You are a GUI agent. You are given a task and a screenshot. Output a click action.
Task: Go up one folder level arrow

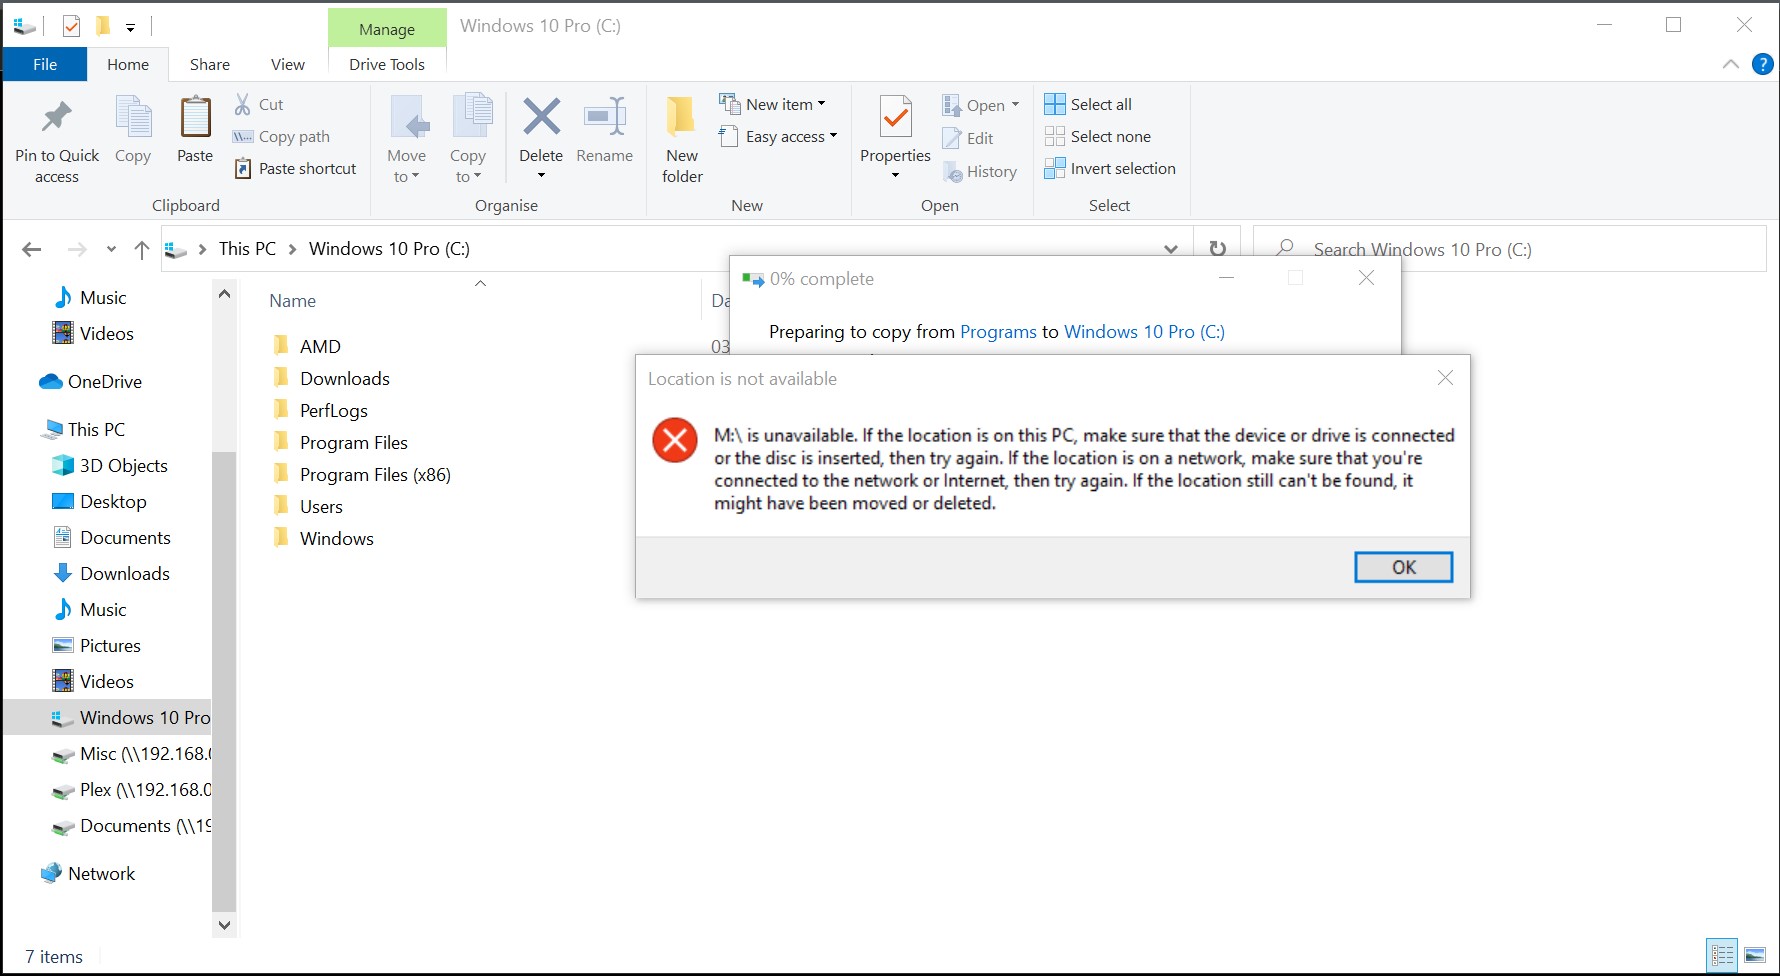(x=142, y=249)
